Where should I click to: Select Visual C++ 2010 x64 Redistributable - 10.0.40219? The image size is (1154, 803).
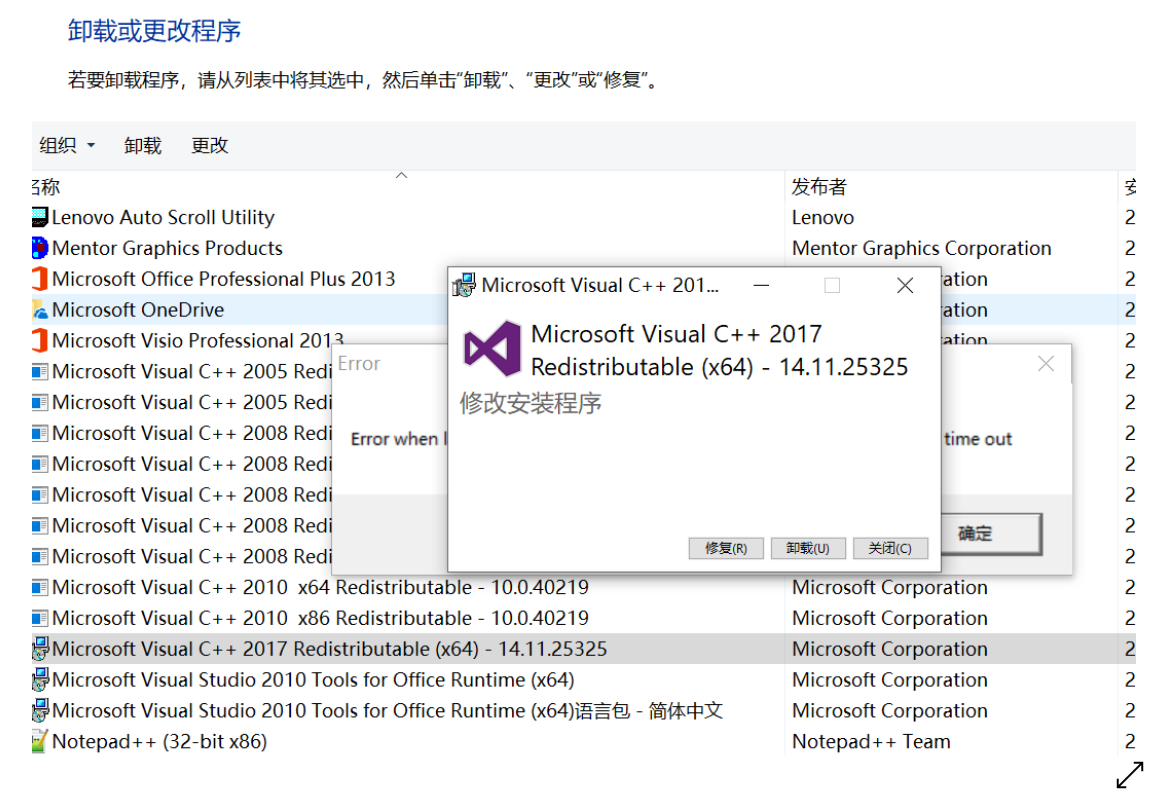(x=320, y=587)
